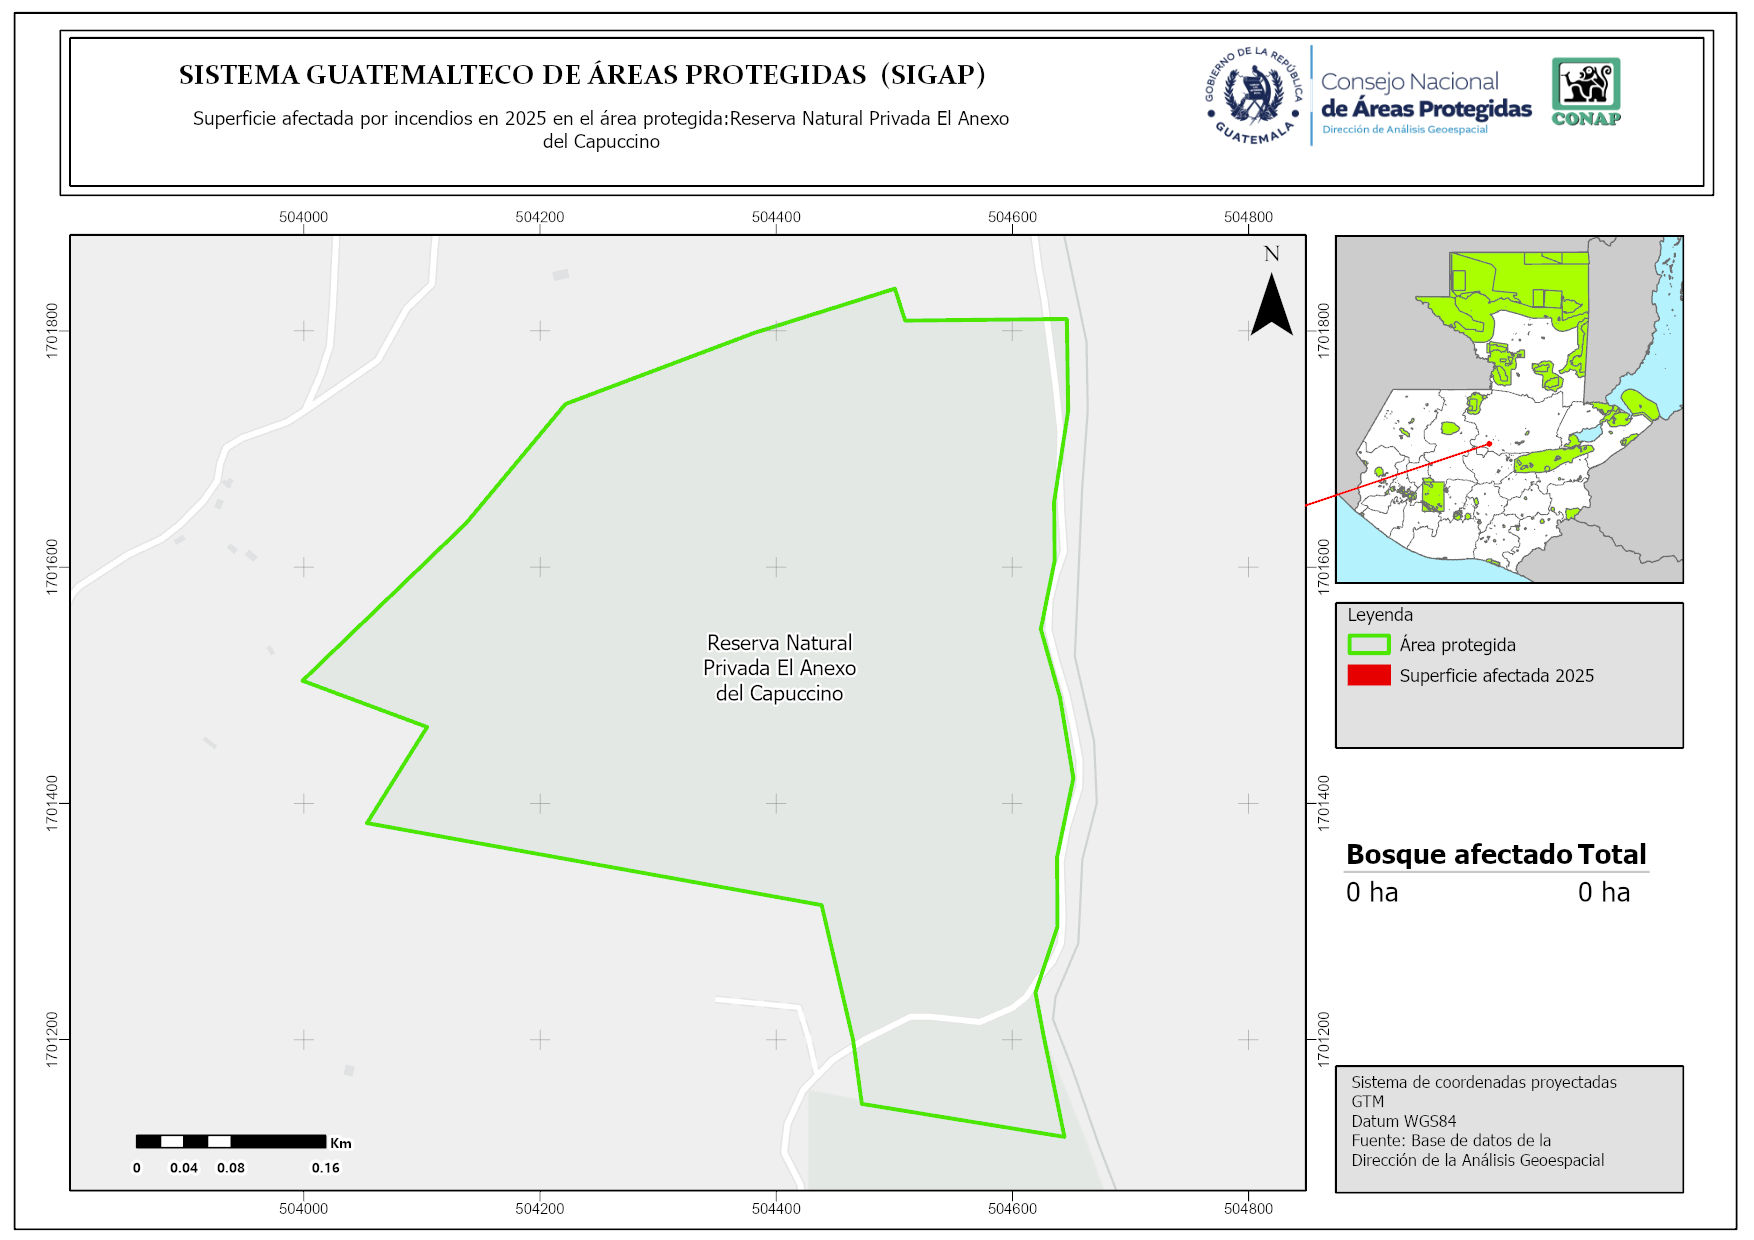
Task: Click the Total column heading
Action: coord(1611,854)
